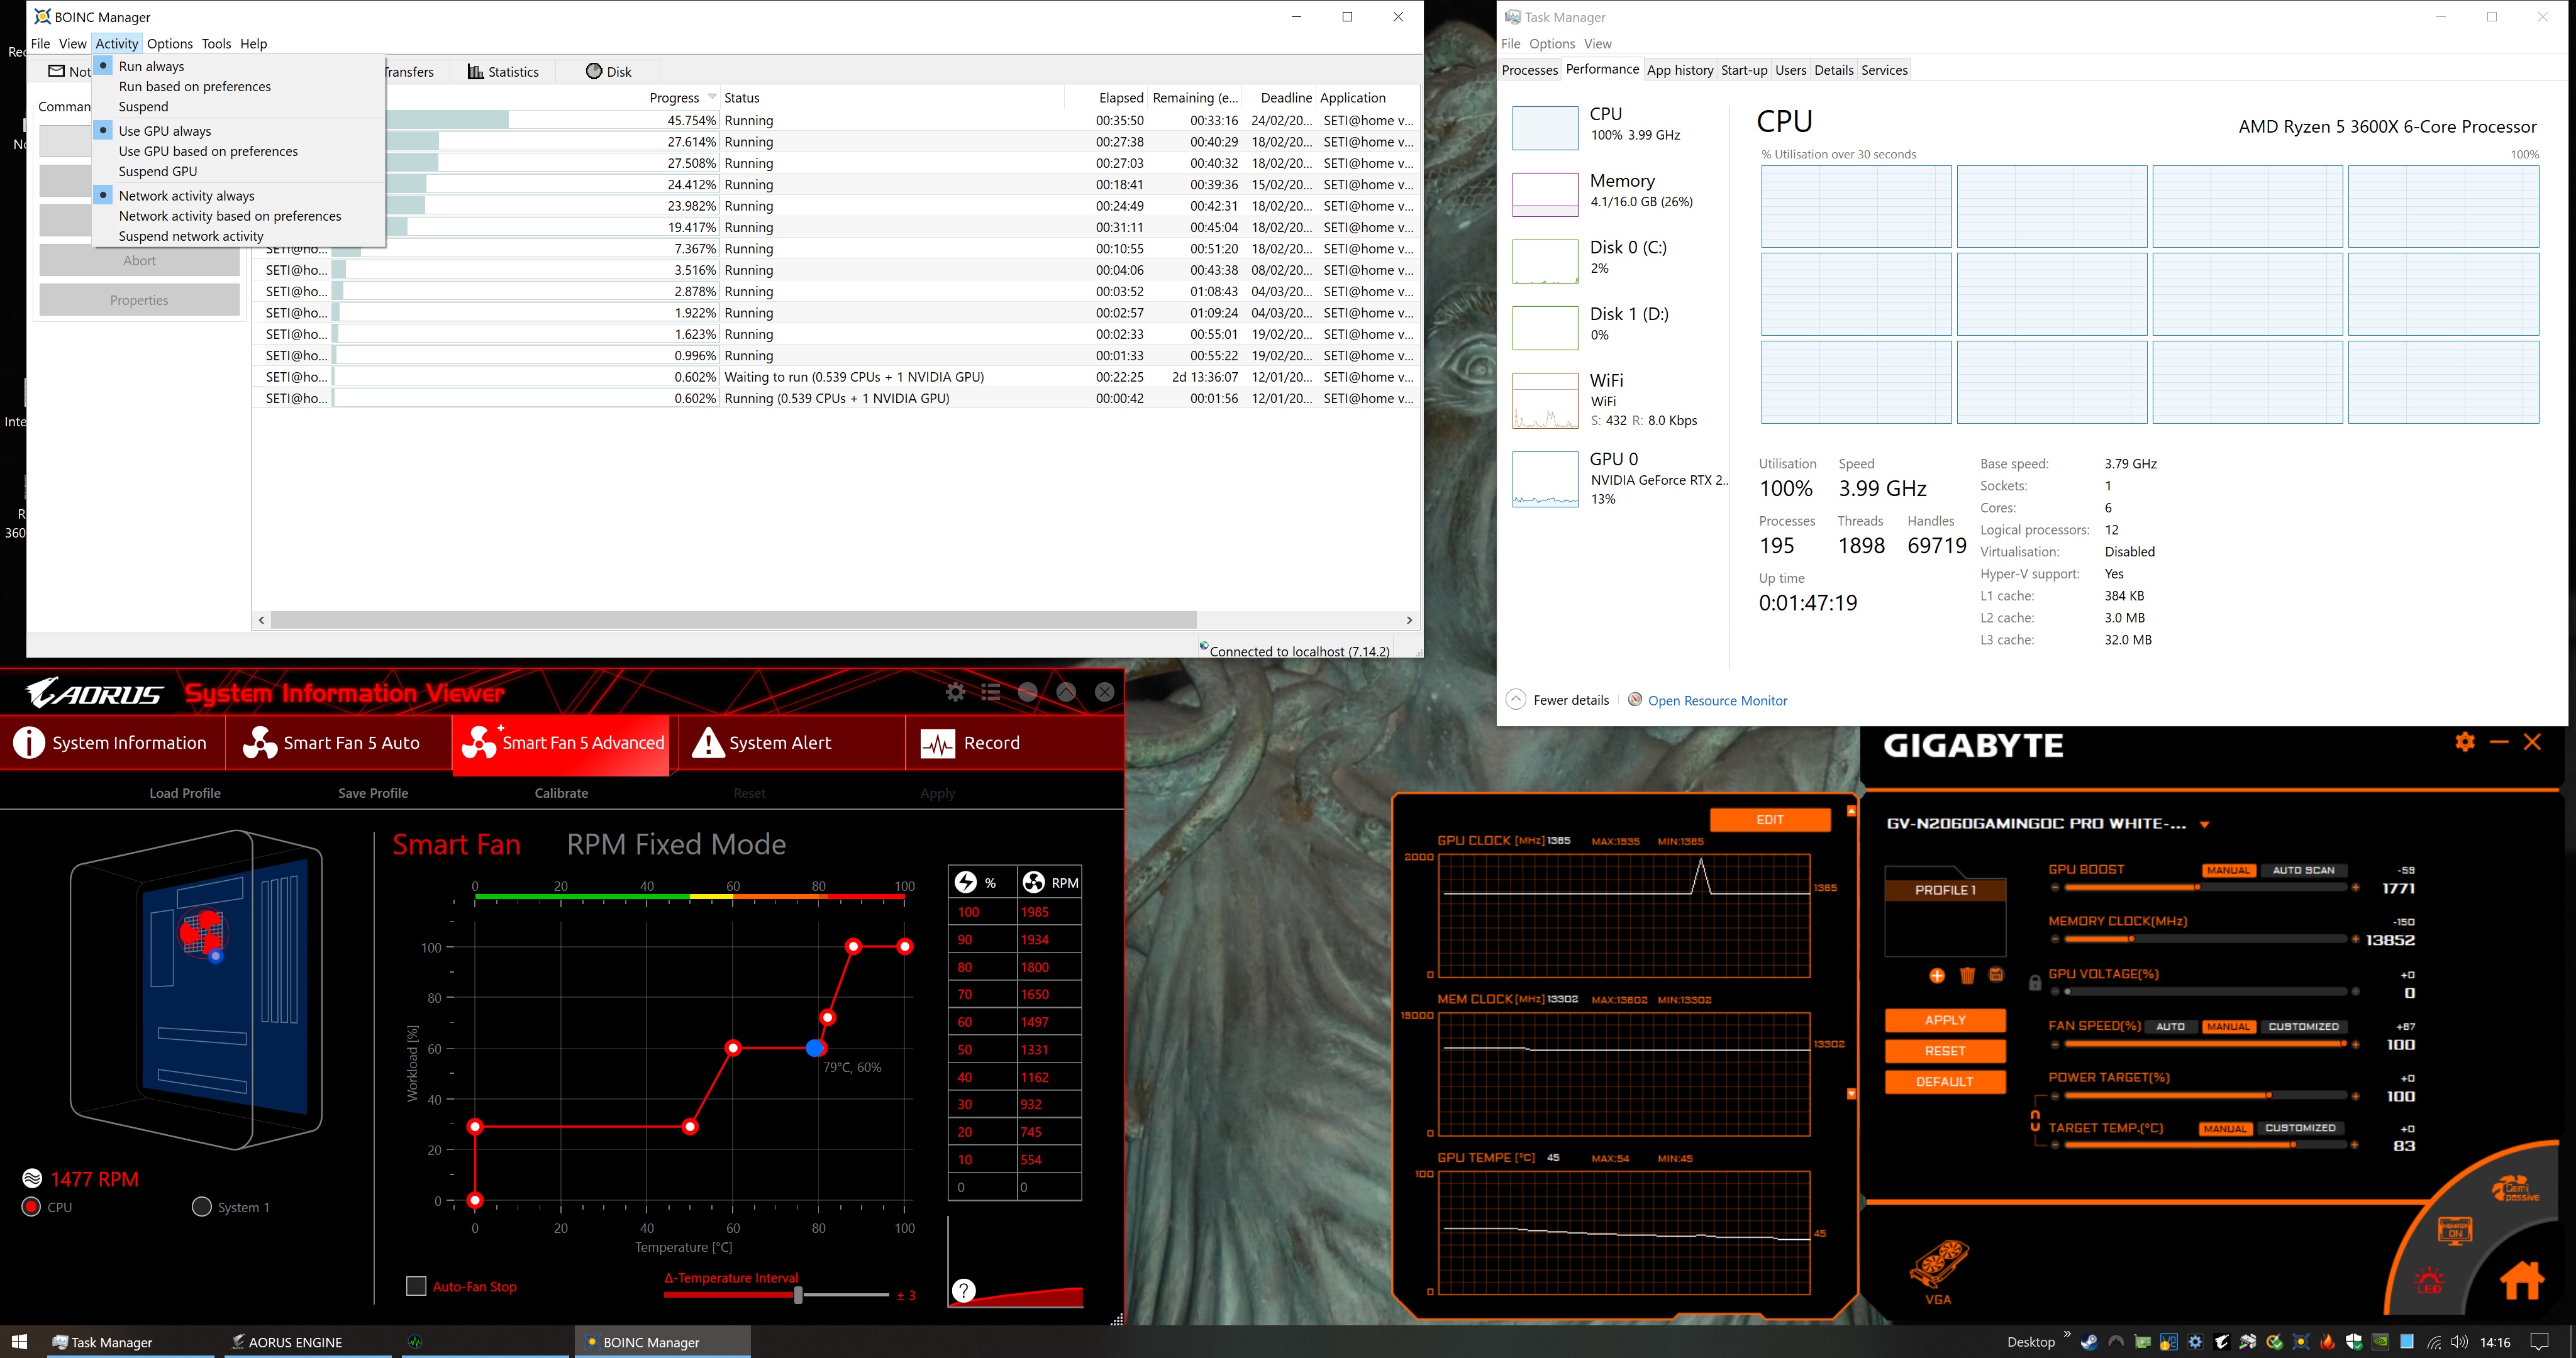The image size is (2576, 1358).
Task: Add a new profile in Gigabyte Engine
Action: [x=1937, y=975]
